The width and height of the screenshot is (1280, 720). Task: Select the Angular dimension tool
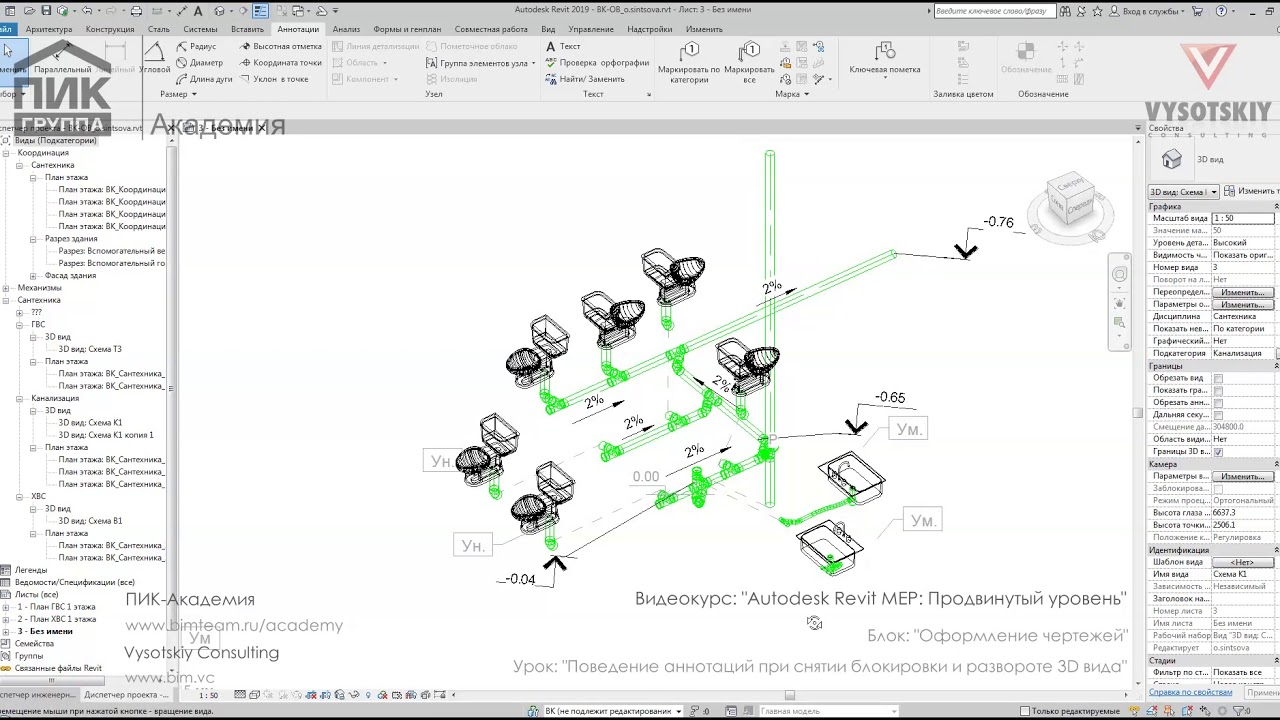155,57
